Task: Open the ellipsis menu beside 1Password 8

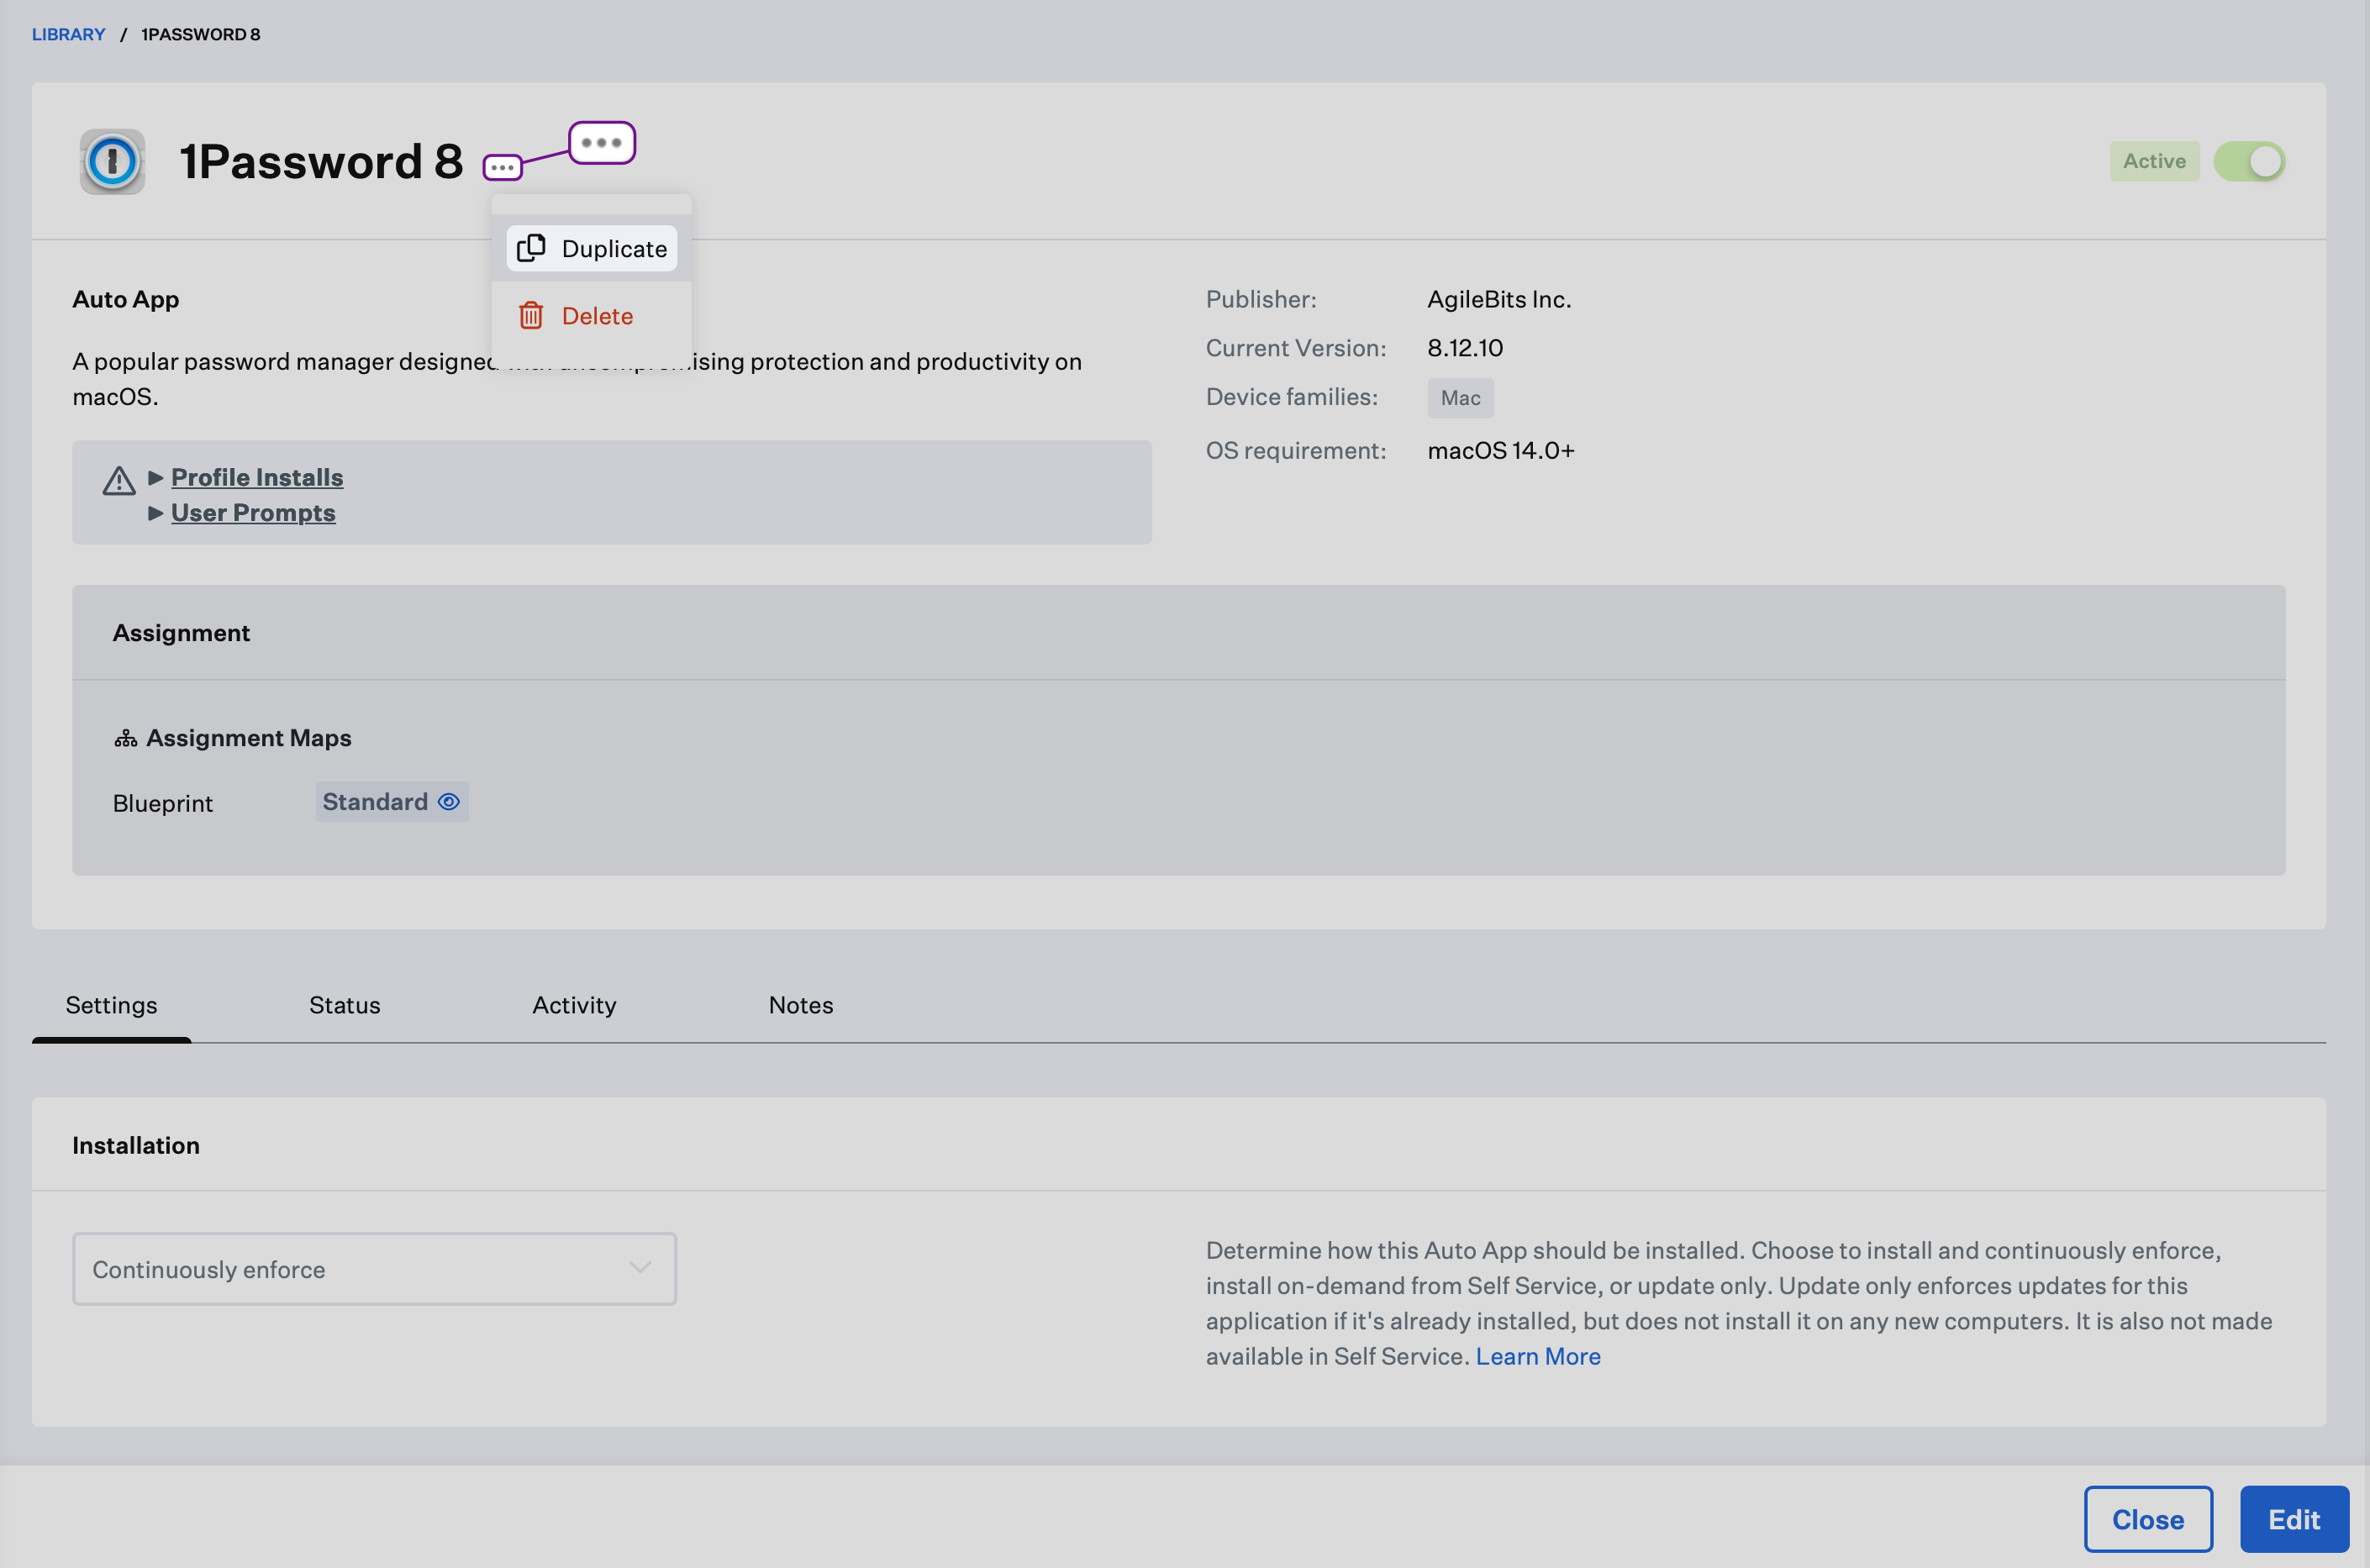Action: click(x=502, y=167)
